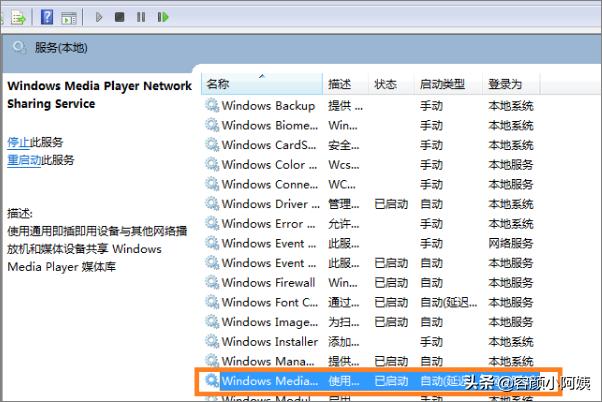Click 本地系统 in the Windows Mana... row
The height and width of the screenshot is (402, 602).
[x=511, y=361]
